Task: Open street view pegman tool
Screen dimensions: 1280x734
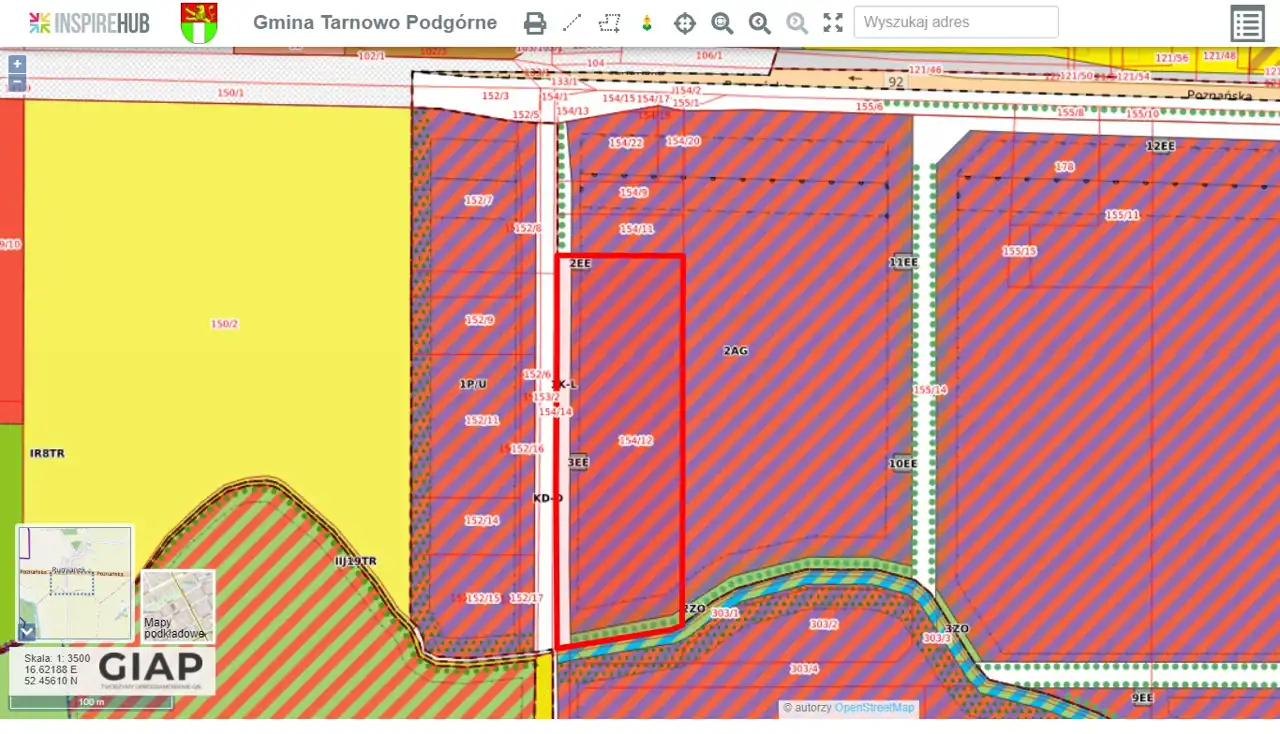Action: pos(647,23)
